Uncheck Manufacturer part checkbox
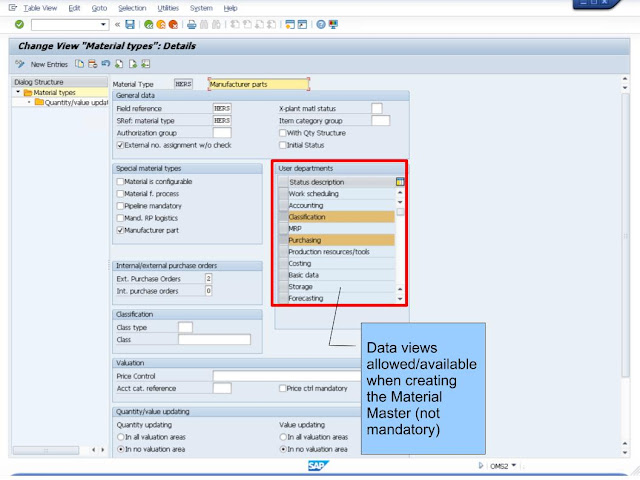Screen dimensions: 640x480 click(x=120, y=231)
